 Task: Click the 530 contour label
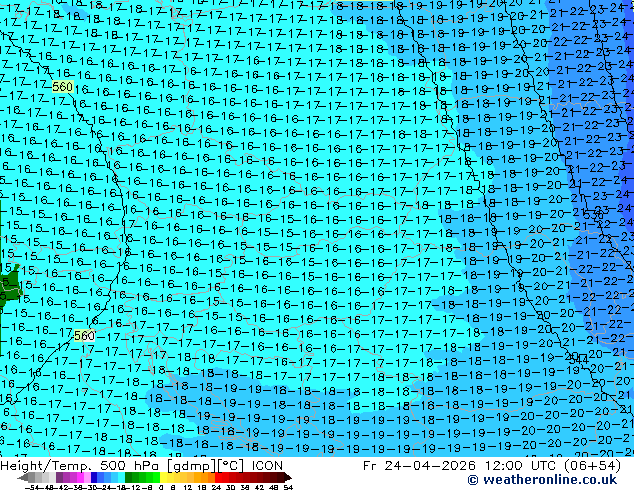[593, 213]
